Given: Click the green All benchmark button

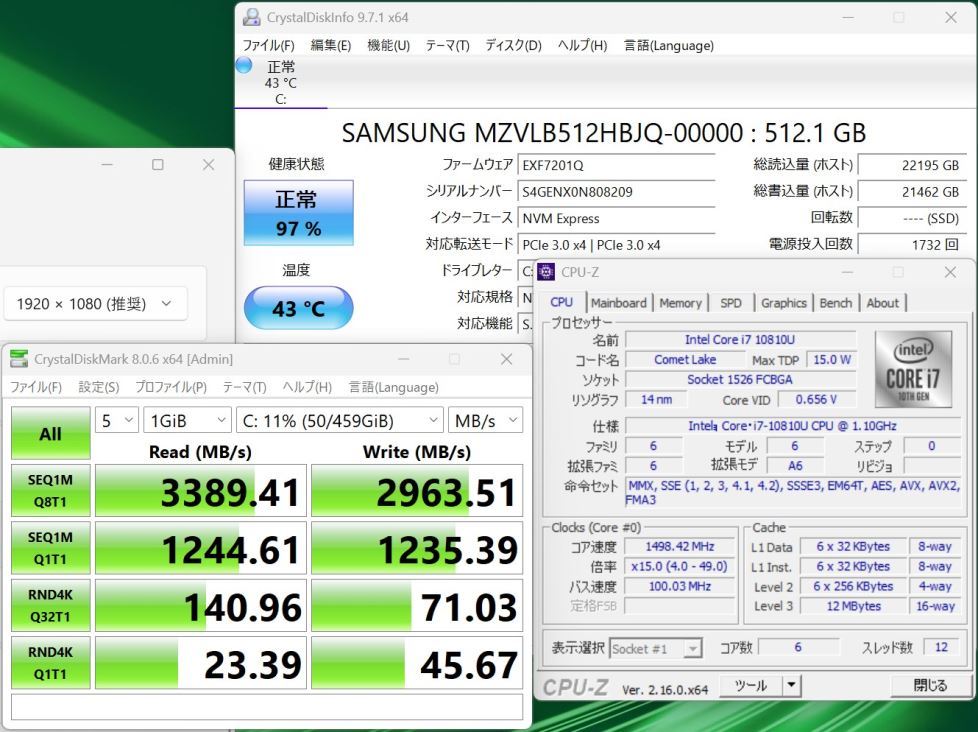Looking at the screenshot, I should click(51, 433).
